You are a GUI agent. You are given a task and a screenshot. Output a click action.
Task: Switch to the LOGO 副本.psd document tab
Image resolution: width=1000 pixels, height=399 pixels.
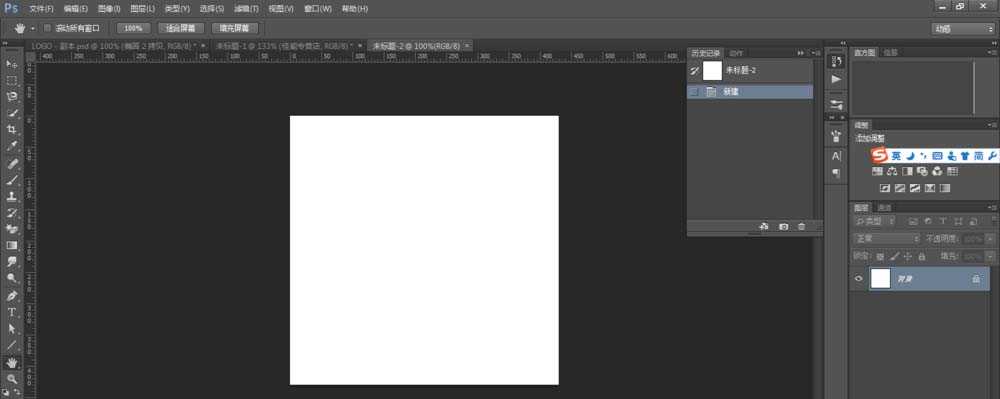pyautogui.click(x=114, y=46)
